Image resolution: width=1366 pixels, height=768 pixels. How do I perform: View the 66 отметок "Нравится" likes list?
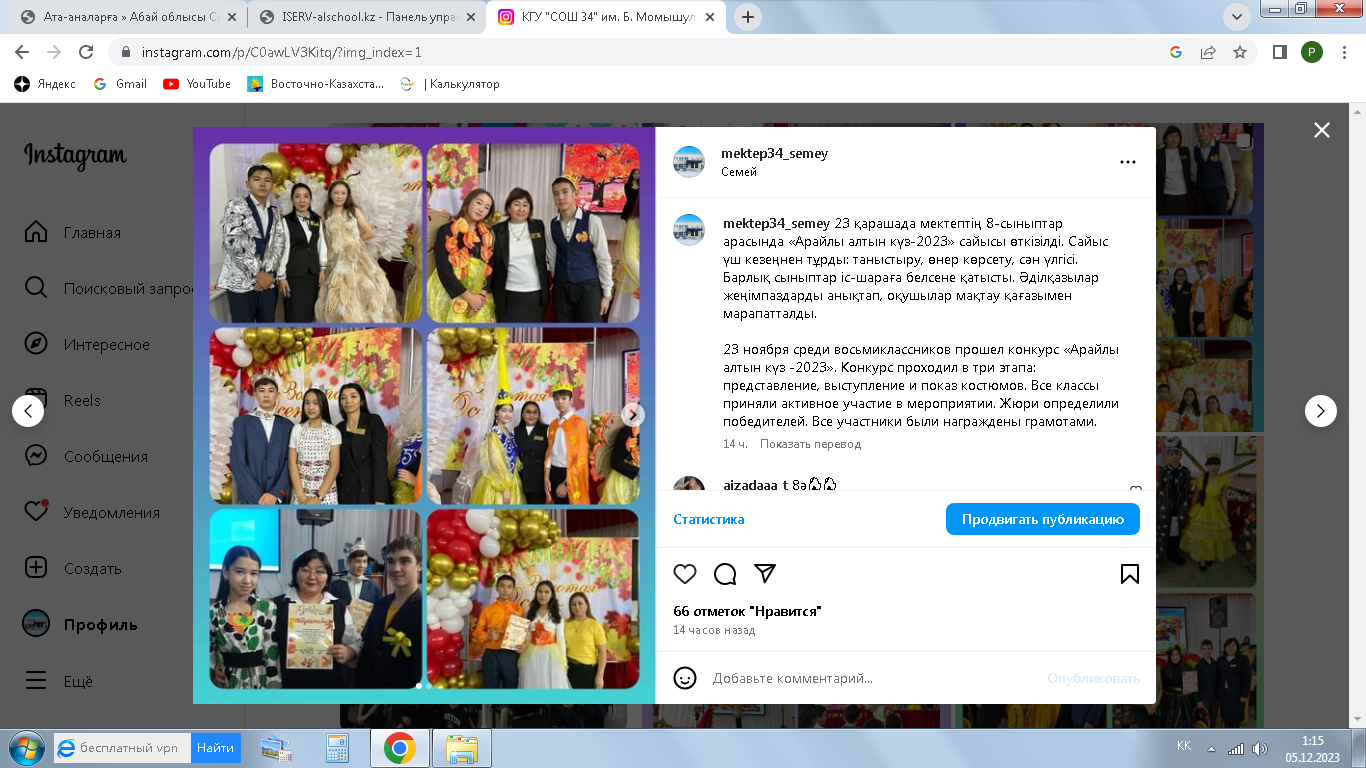click(748, 611)
